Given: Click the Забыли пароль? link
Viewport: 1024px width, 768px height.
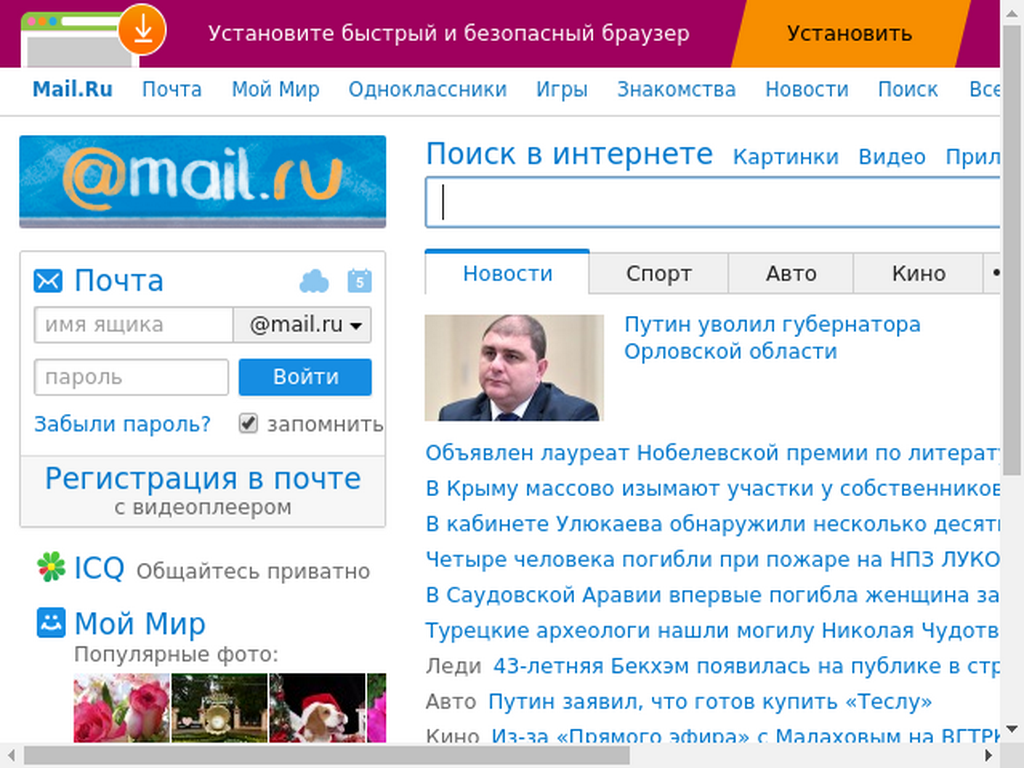Looking at the screenshot, I should click(x=123, y=424).
